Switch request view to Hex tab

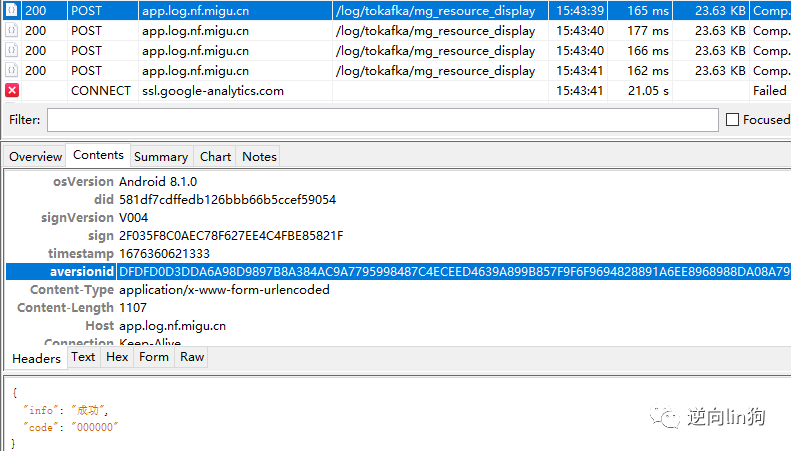tap(117, 357)
